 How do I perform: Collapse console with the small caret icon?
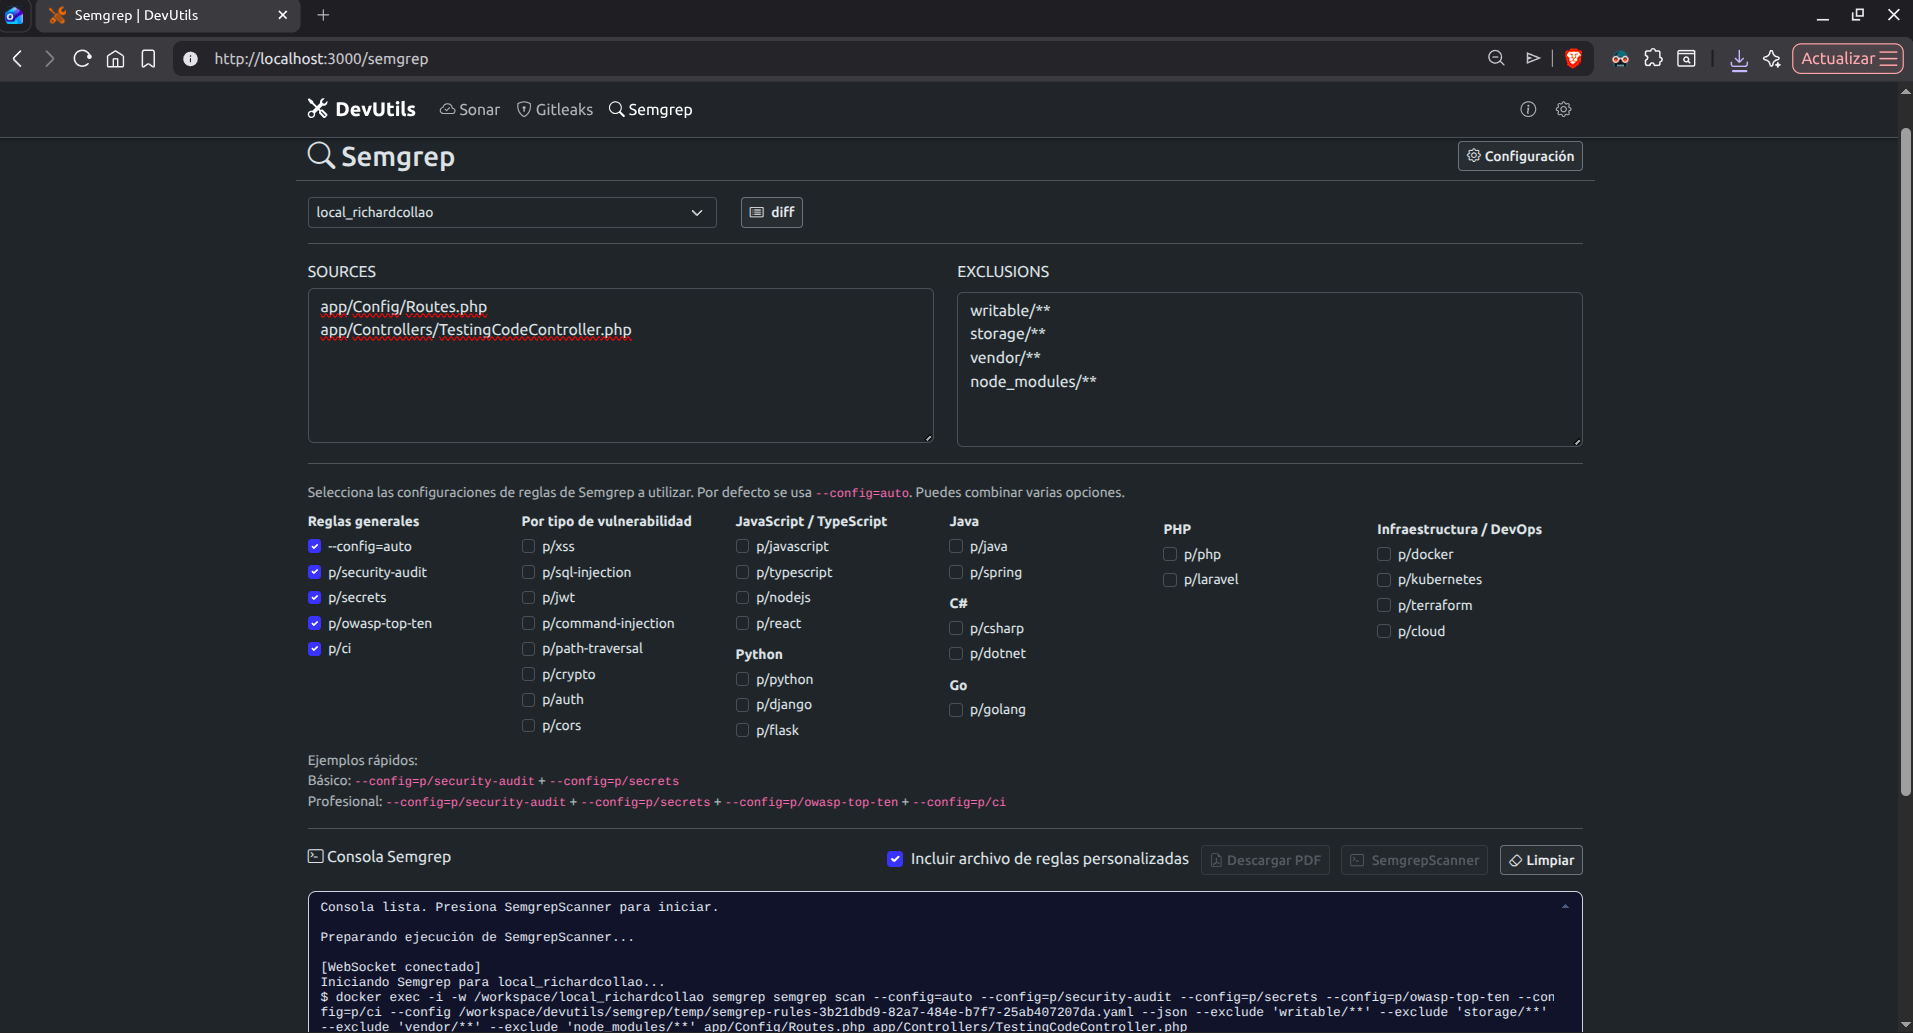(x=1565, y=907)
